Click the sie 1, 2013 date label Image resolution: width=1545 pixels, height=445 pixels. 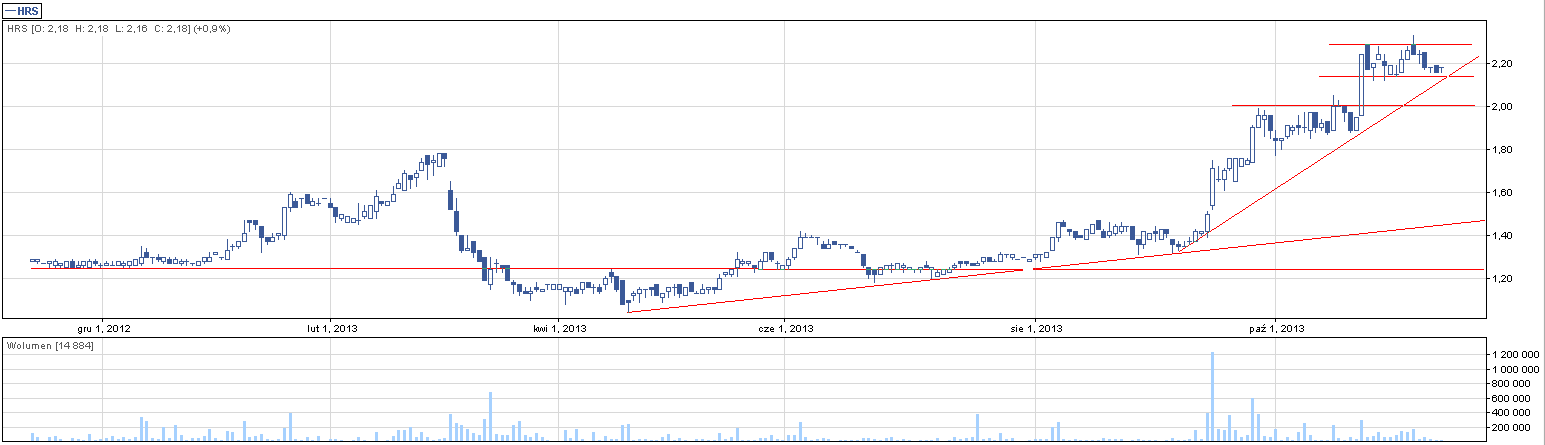pyautogui.click(x=1036, y=327)
